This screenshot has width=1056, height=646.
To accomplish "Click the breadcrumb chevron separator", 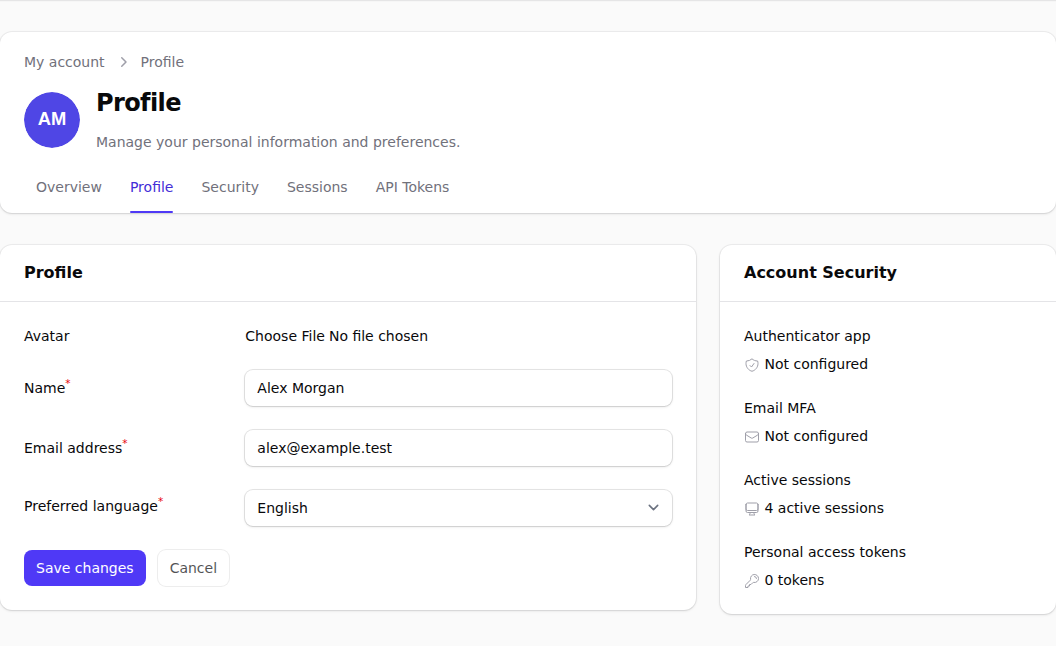I will click(x=123, y=62).
